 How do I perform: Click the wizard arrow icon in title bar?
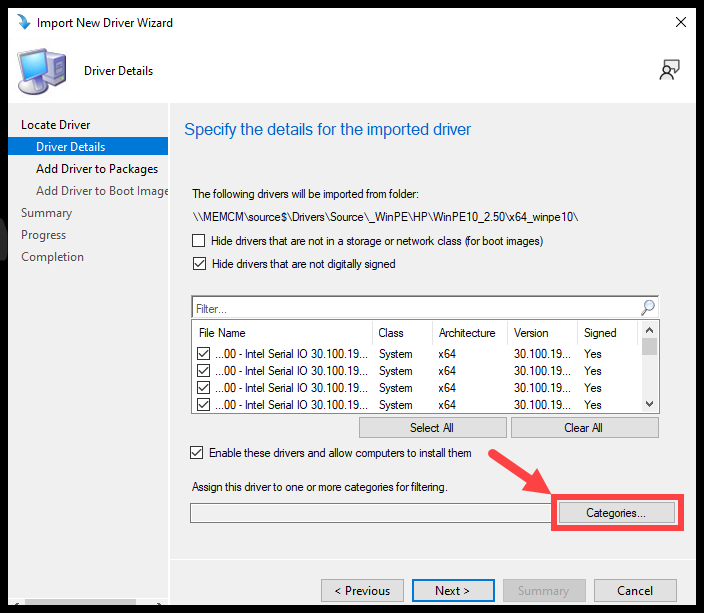(x=23, y=22)
